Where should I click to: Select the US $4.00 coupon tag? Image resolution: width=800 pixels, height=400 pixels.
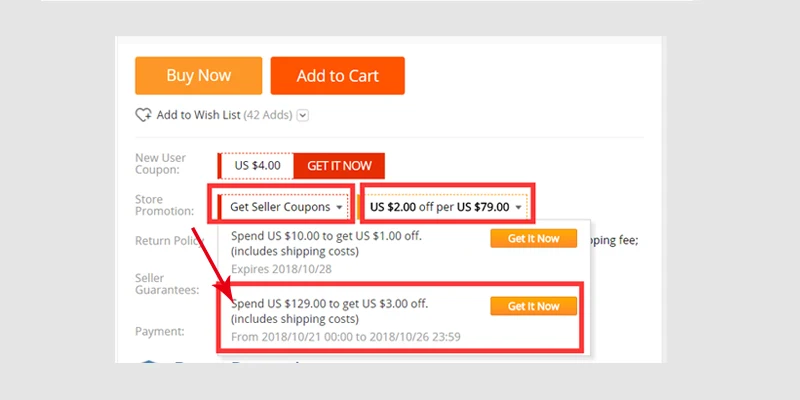(256, 166)
